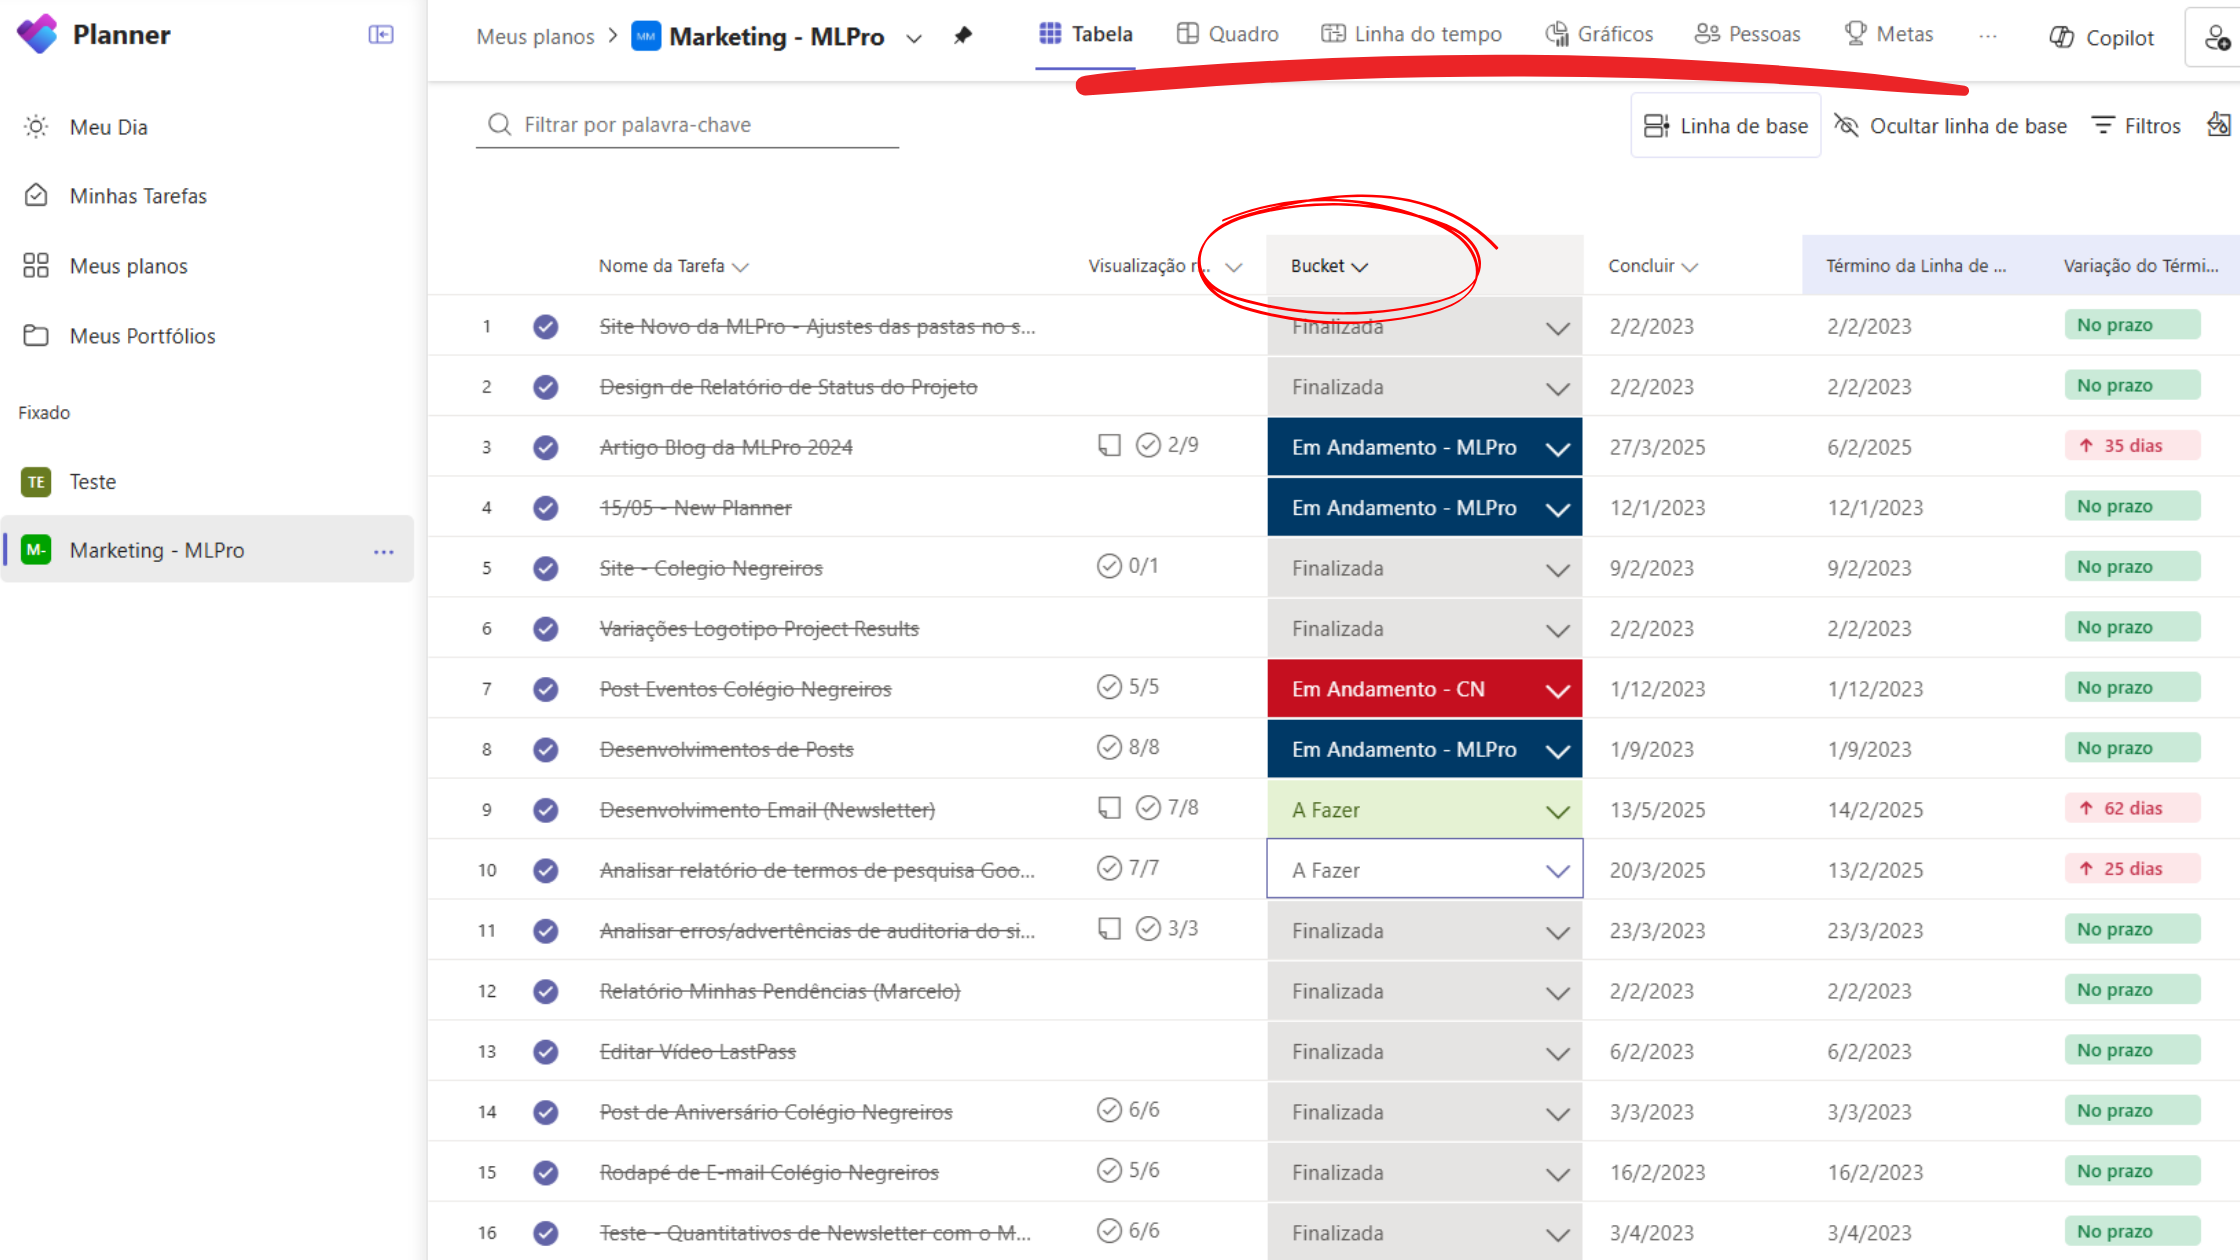Click in Filtrar por palavra-chave field
Viewport: 2240px width, 1260px height.
click(x=688, y=124)
